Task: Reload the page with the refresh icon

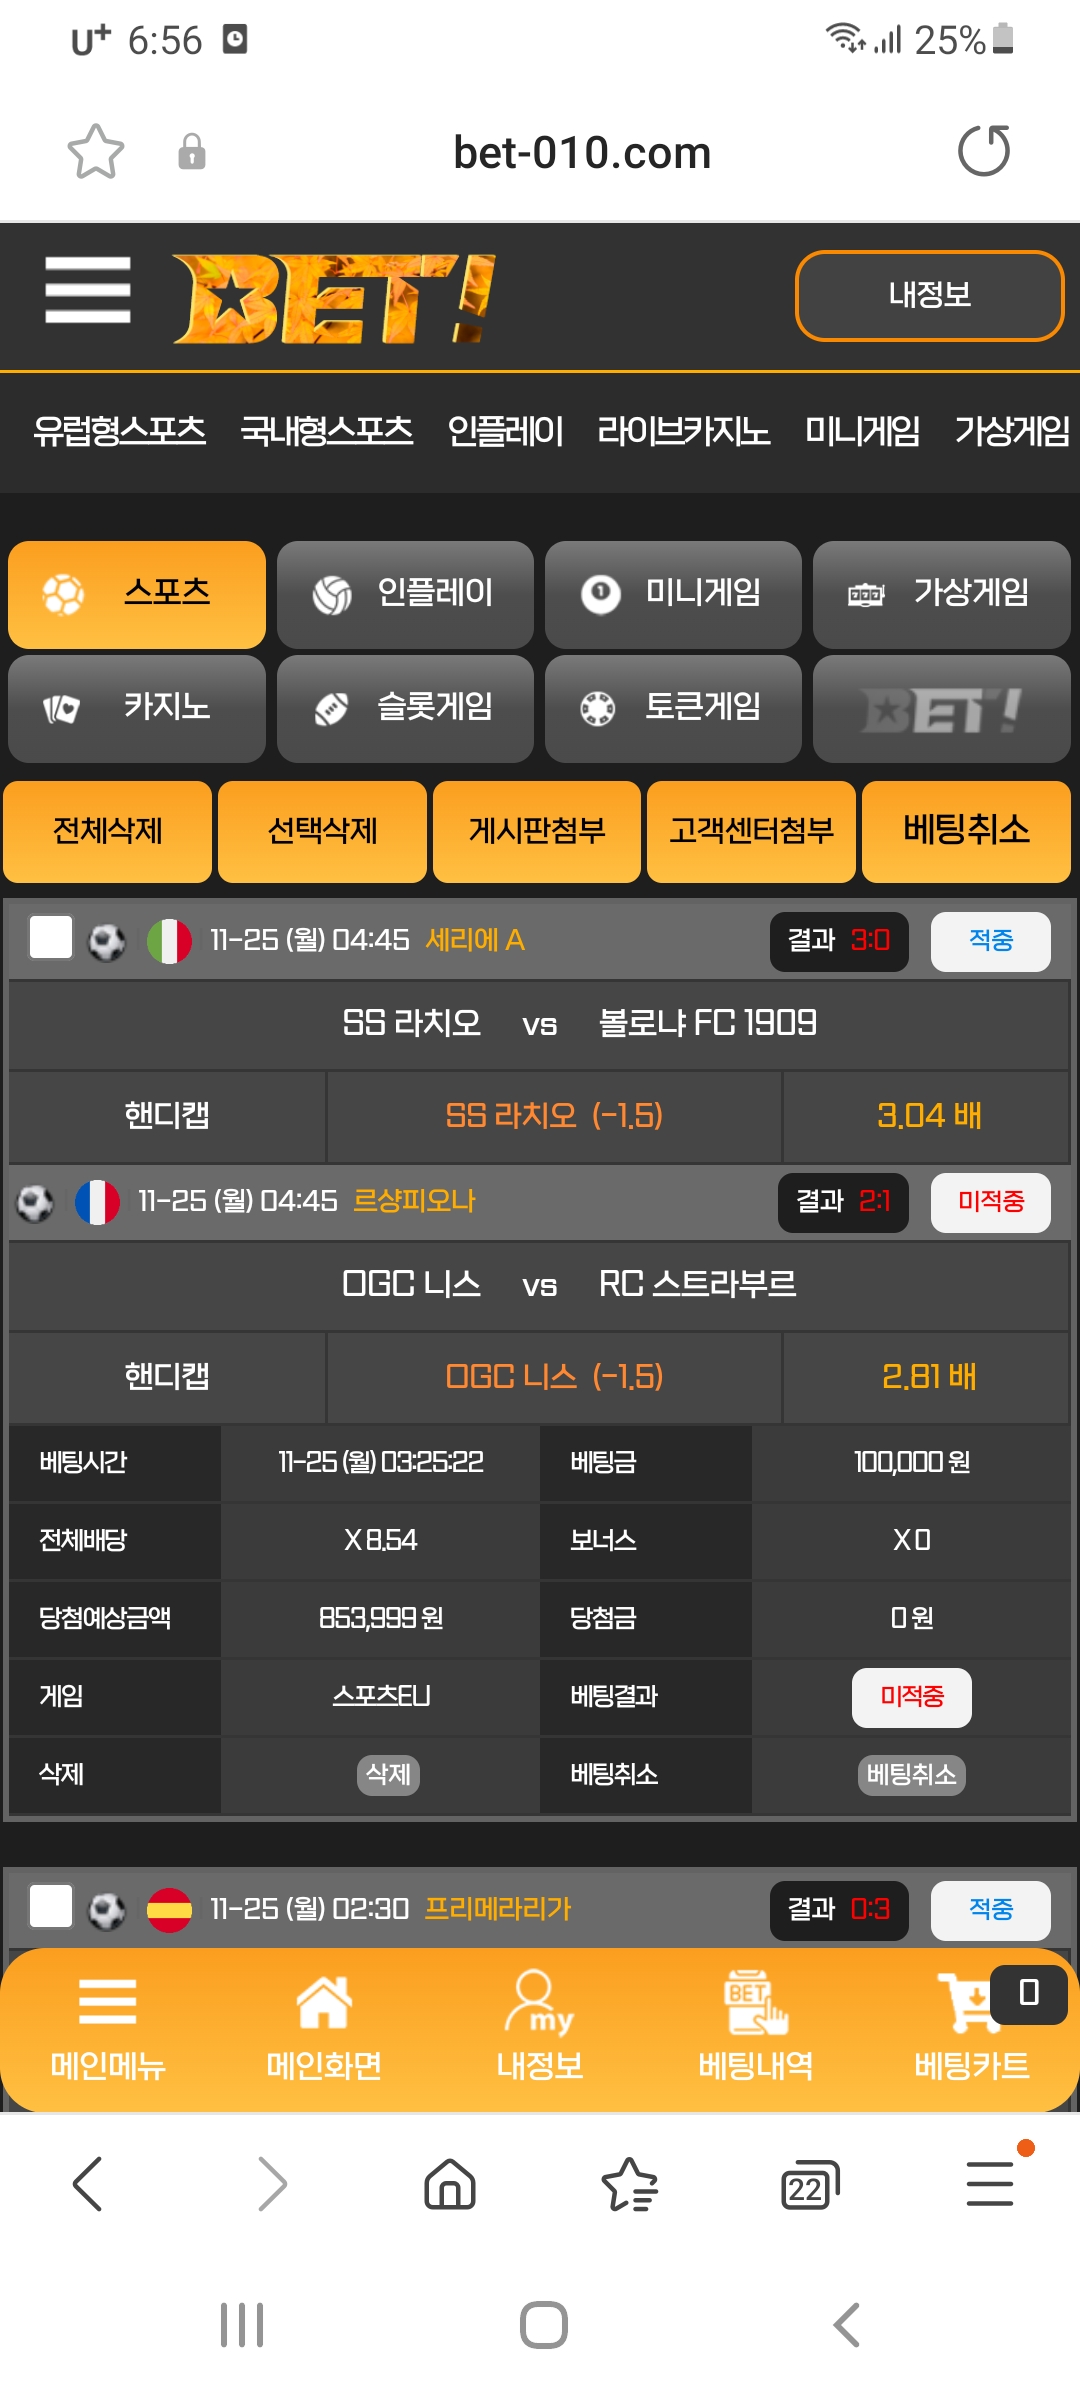Action: pyautogui.click(x=984, y=151)
